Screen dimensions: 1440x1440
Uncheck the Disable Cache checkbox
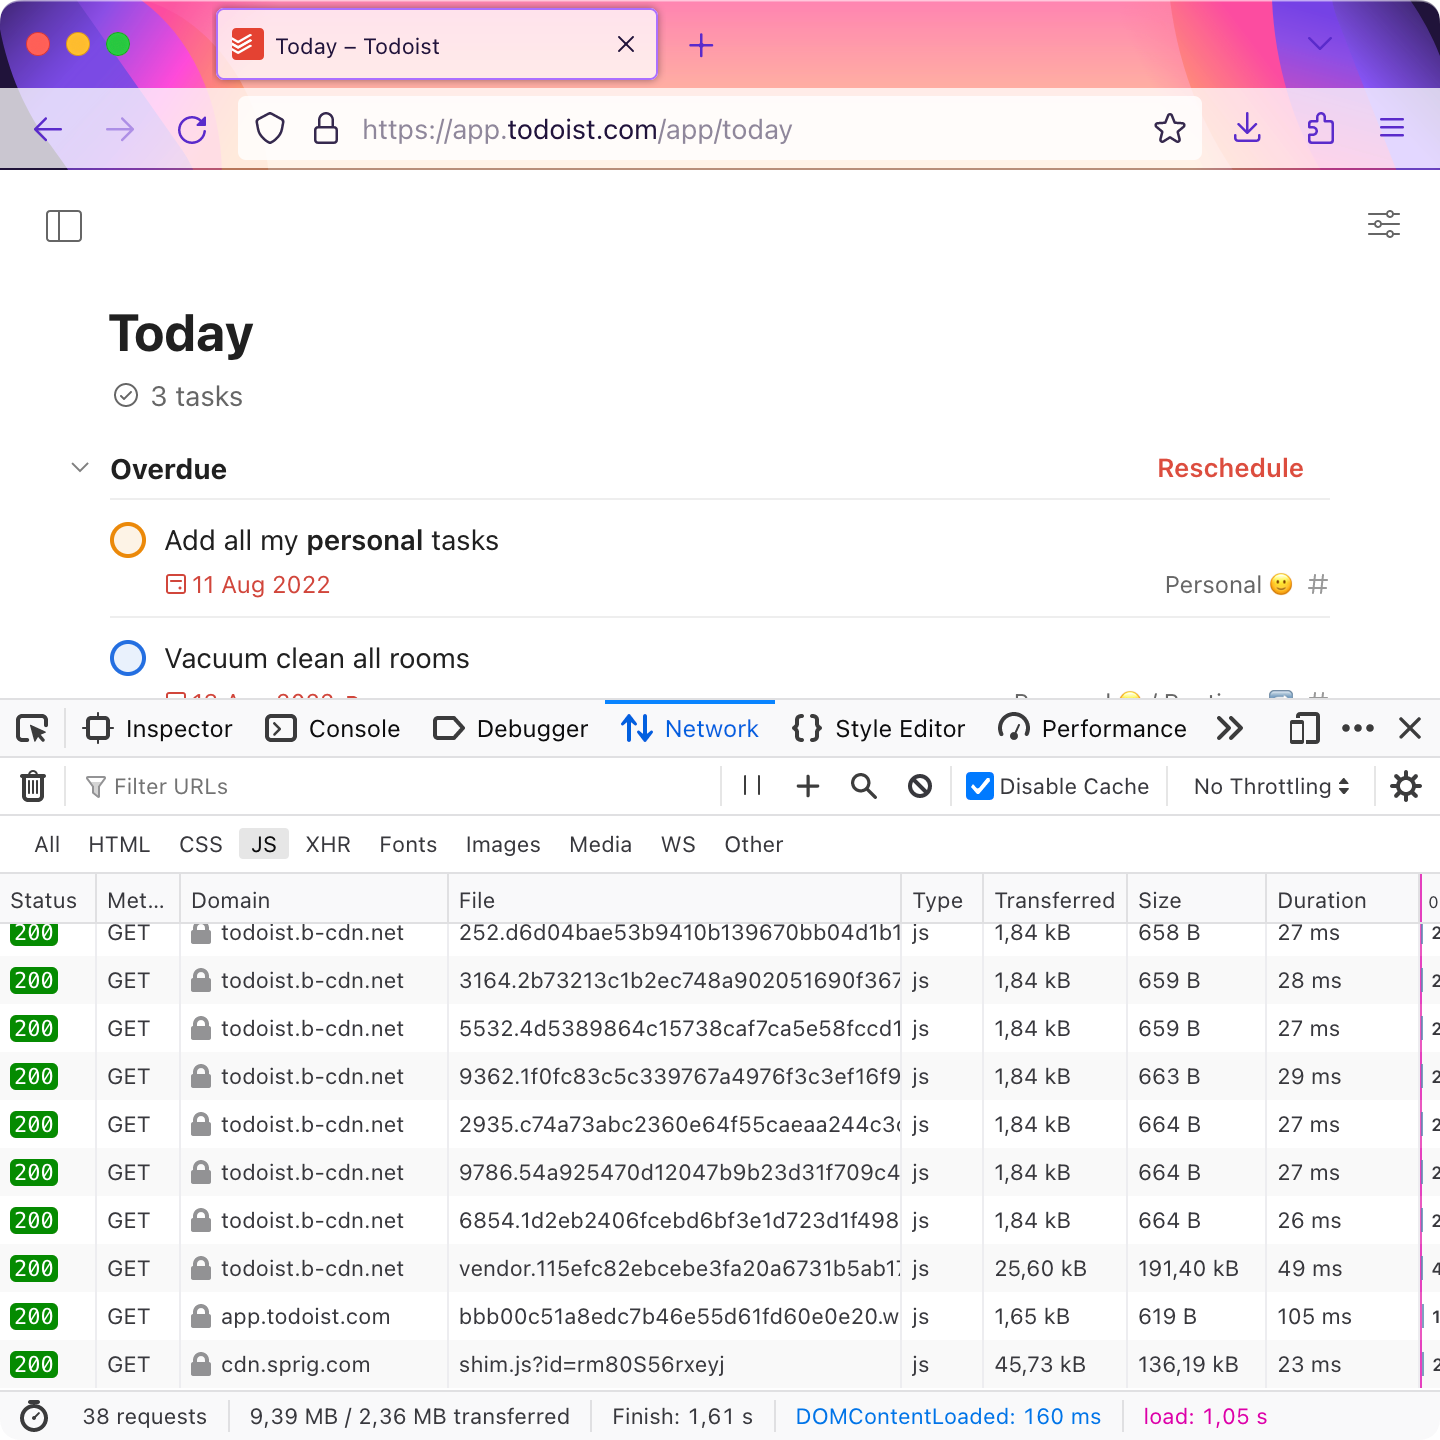[980, 787]
